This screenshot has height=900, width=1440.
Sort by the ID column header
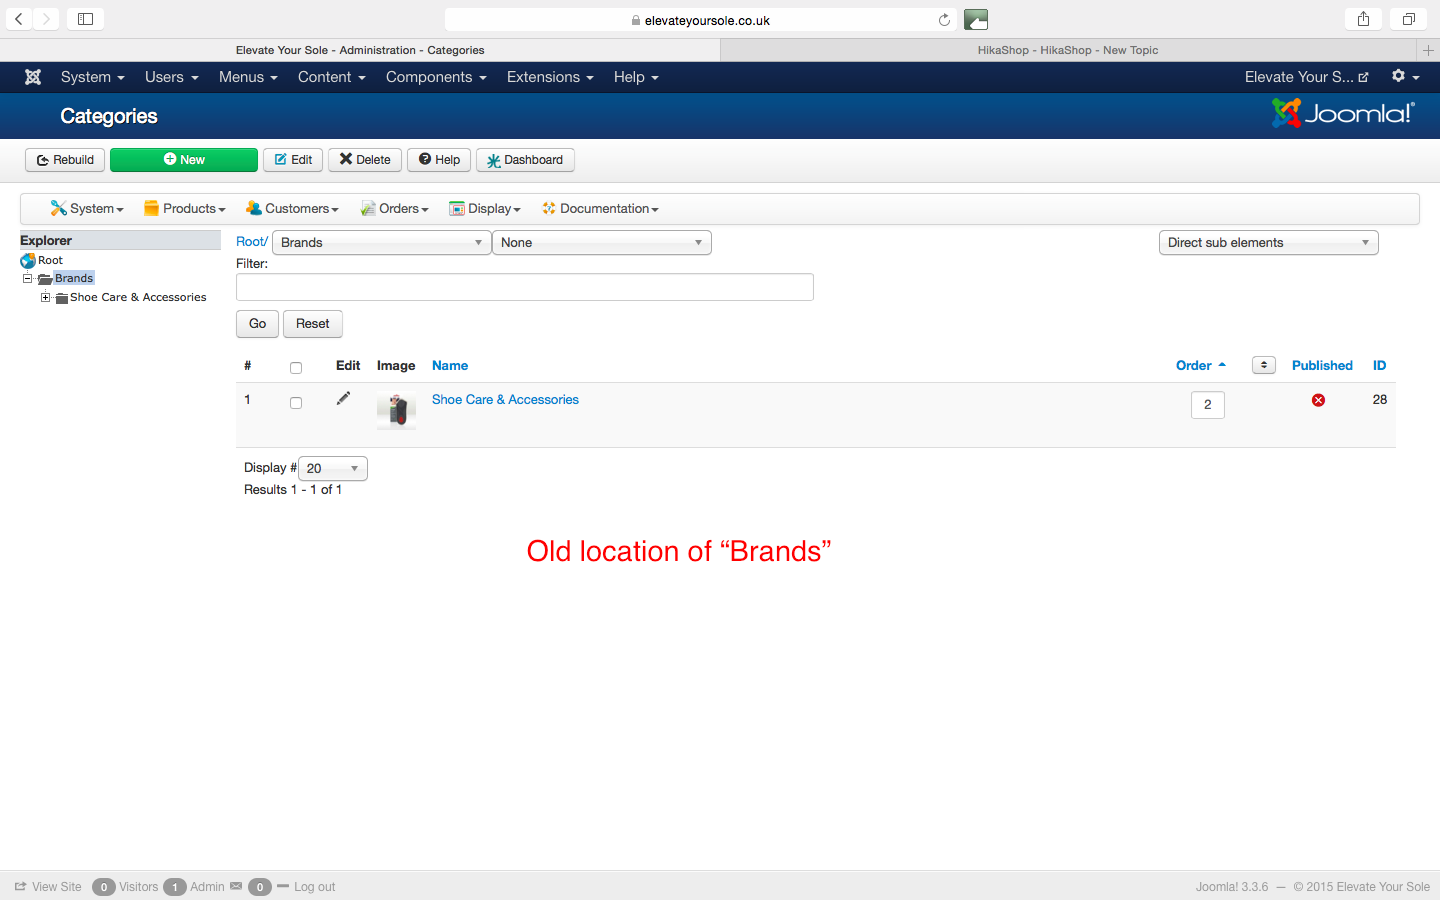coord(1380,366)
